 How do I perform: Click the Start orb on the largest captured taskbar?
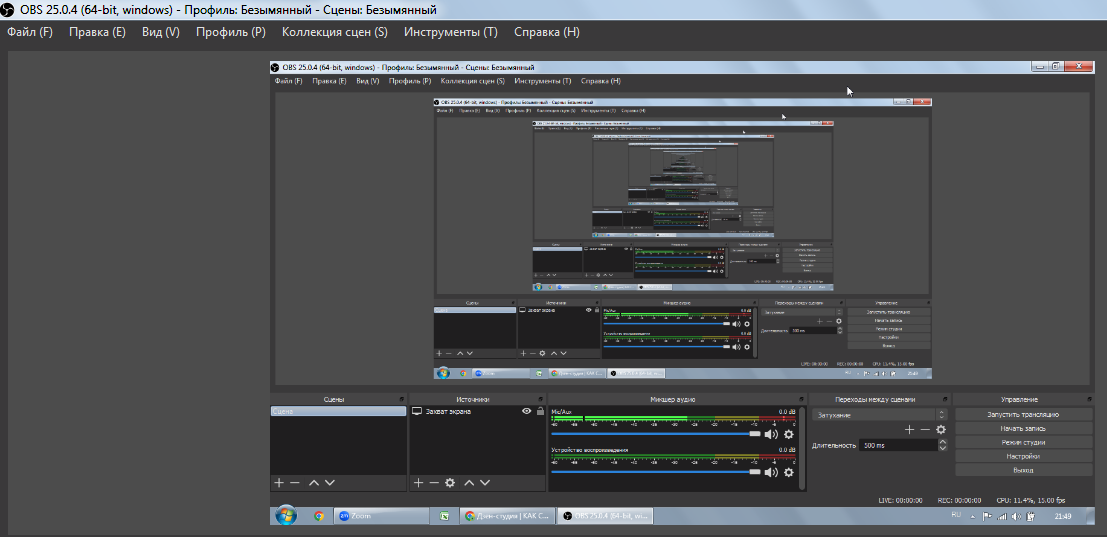tap(286, 516)
